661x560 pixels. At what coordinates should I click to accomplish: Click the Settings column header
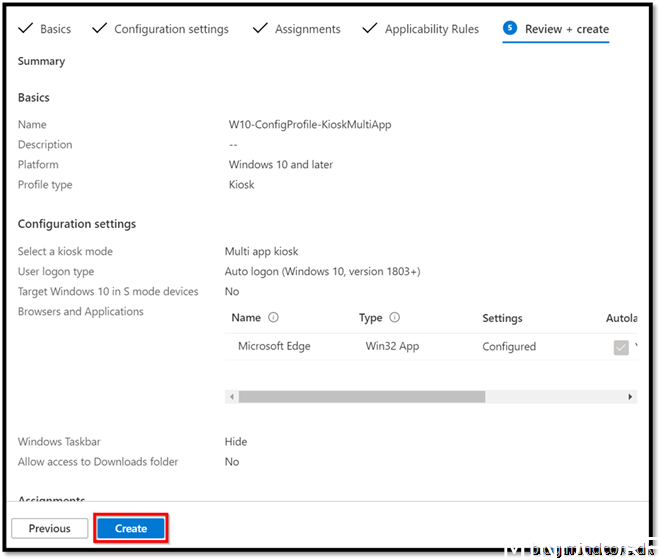point(502,318)
